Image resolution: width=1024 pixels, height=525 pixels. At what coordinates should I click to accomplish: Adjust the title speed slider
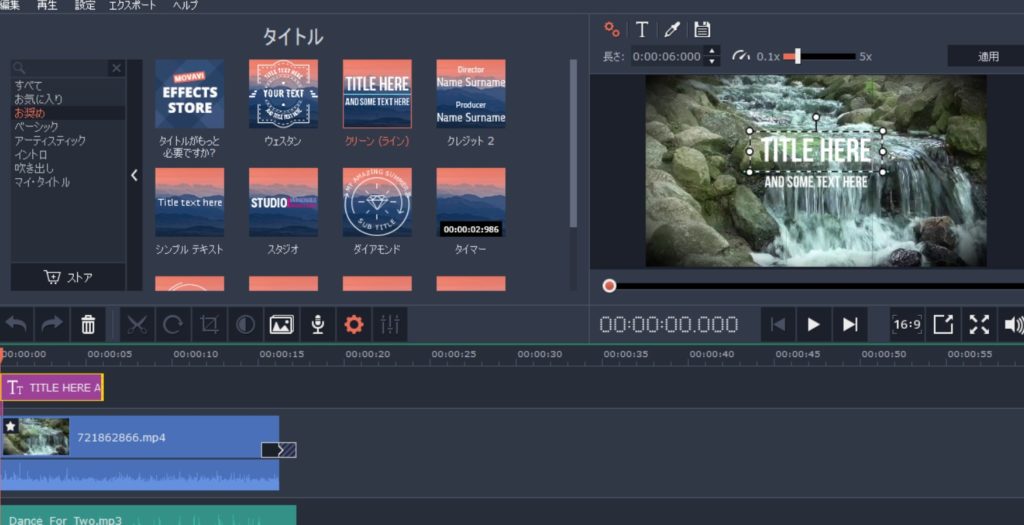coord(790,57)
